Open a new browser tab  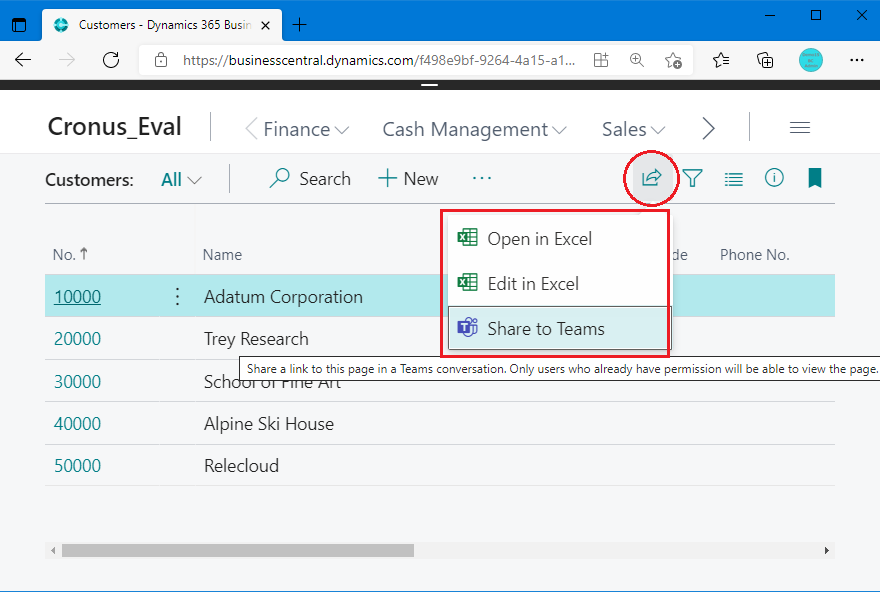coord(300,25)
